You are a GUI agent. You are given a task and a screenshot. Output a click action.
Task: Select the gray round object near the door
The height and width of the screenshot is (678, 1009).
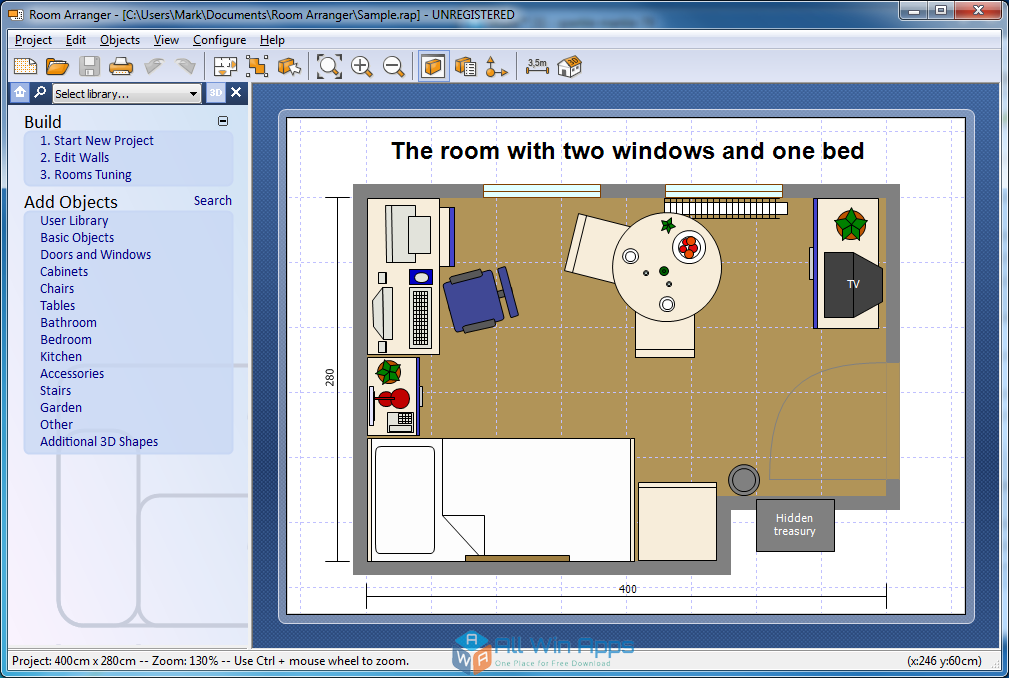(744, 480)
